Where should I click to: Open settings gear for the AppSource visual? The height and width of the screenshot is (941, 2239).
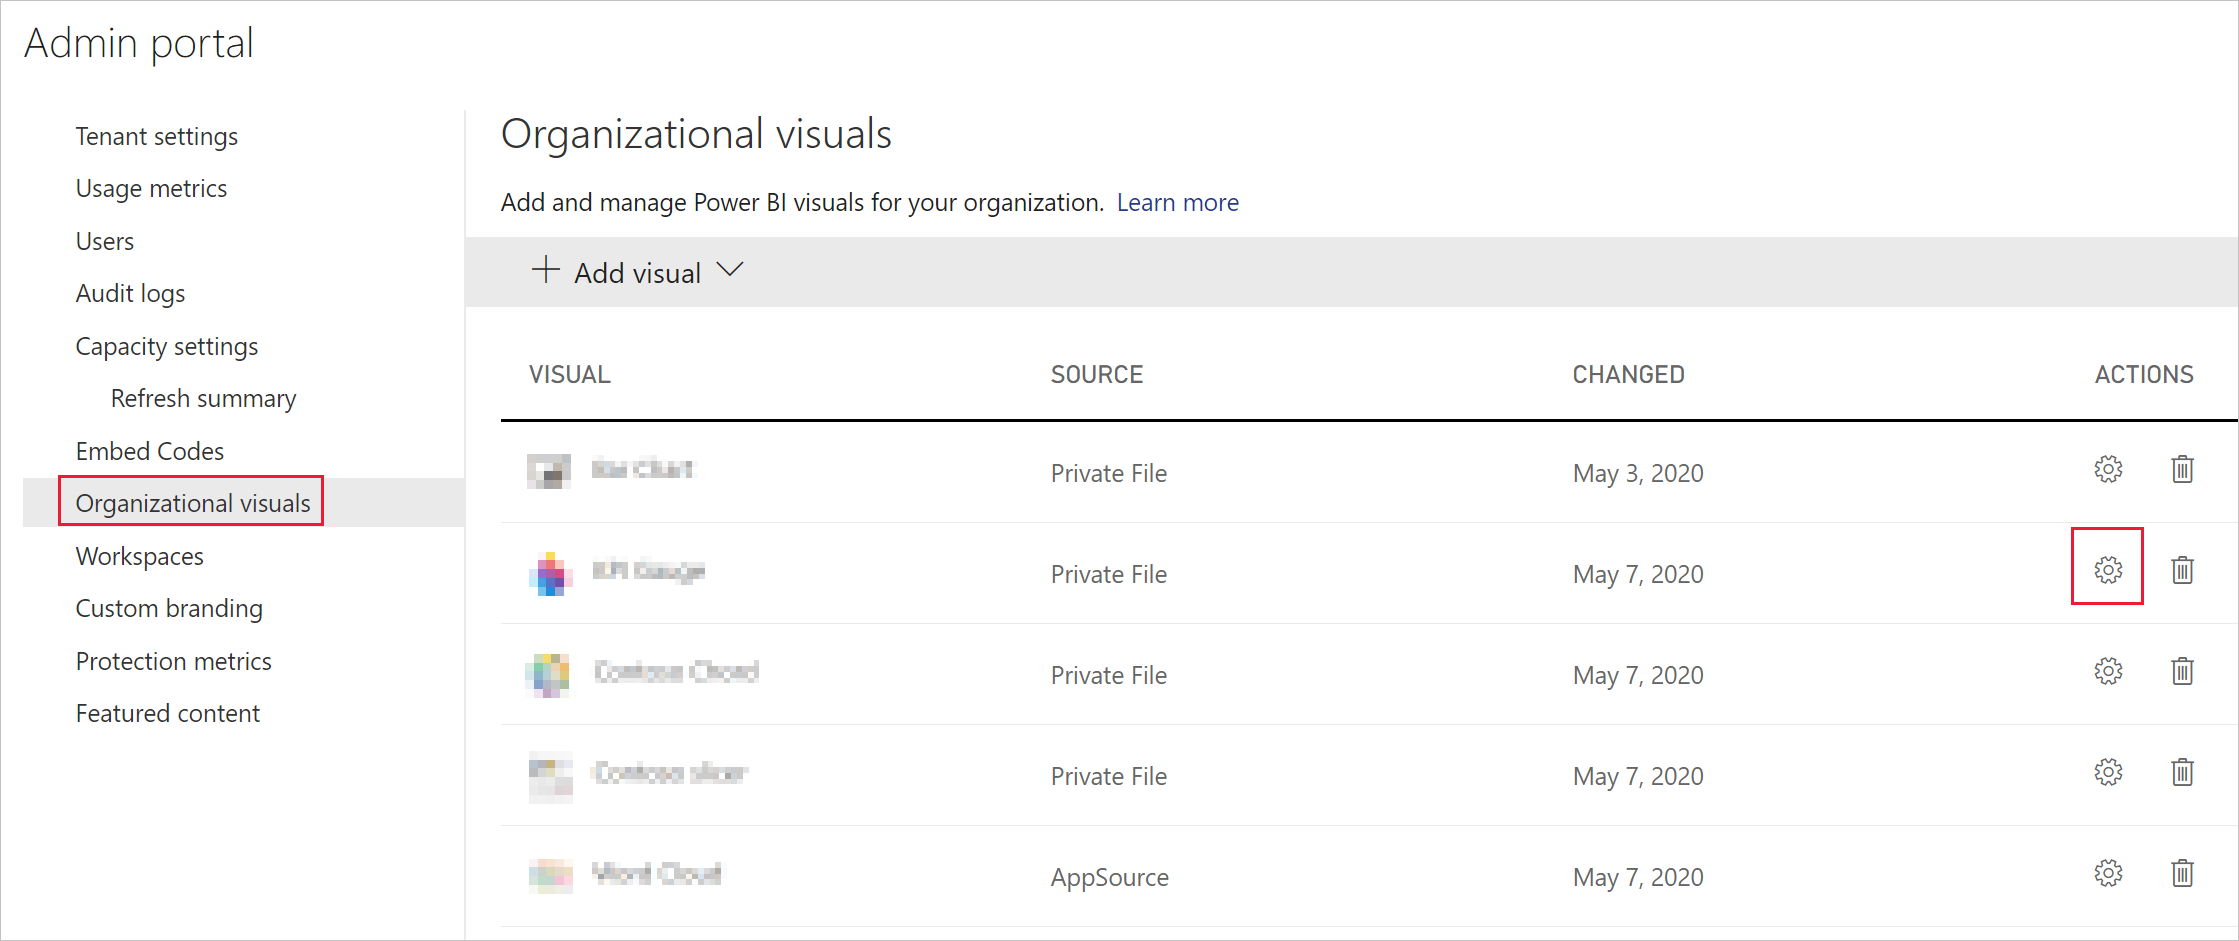[x=2108, y=873]
